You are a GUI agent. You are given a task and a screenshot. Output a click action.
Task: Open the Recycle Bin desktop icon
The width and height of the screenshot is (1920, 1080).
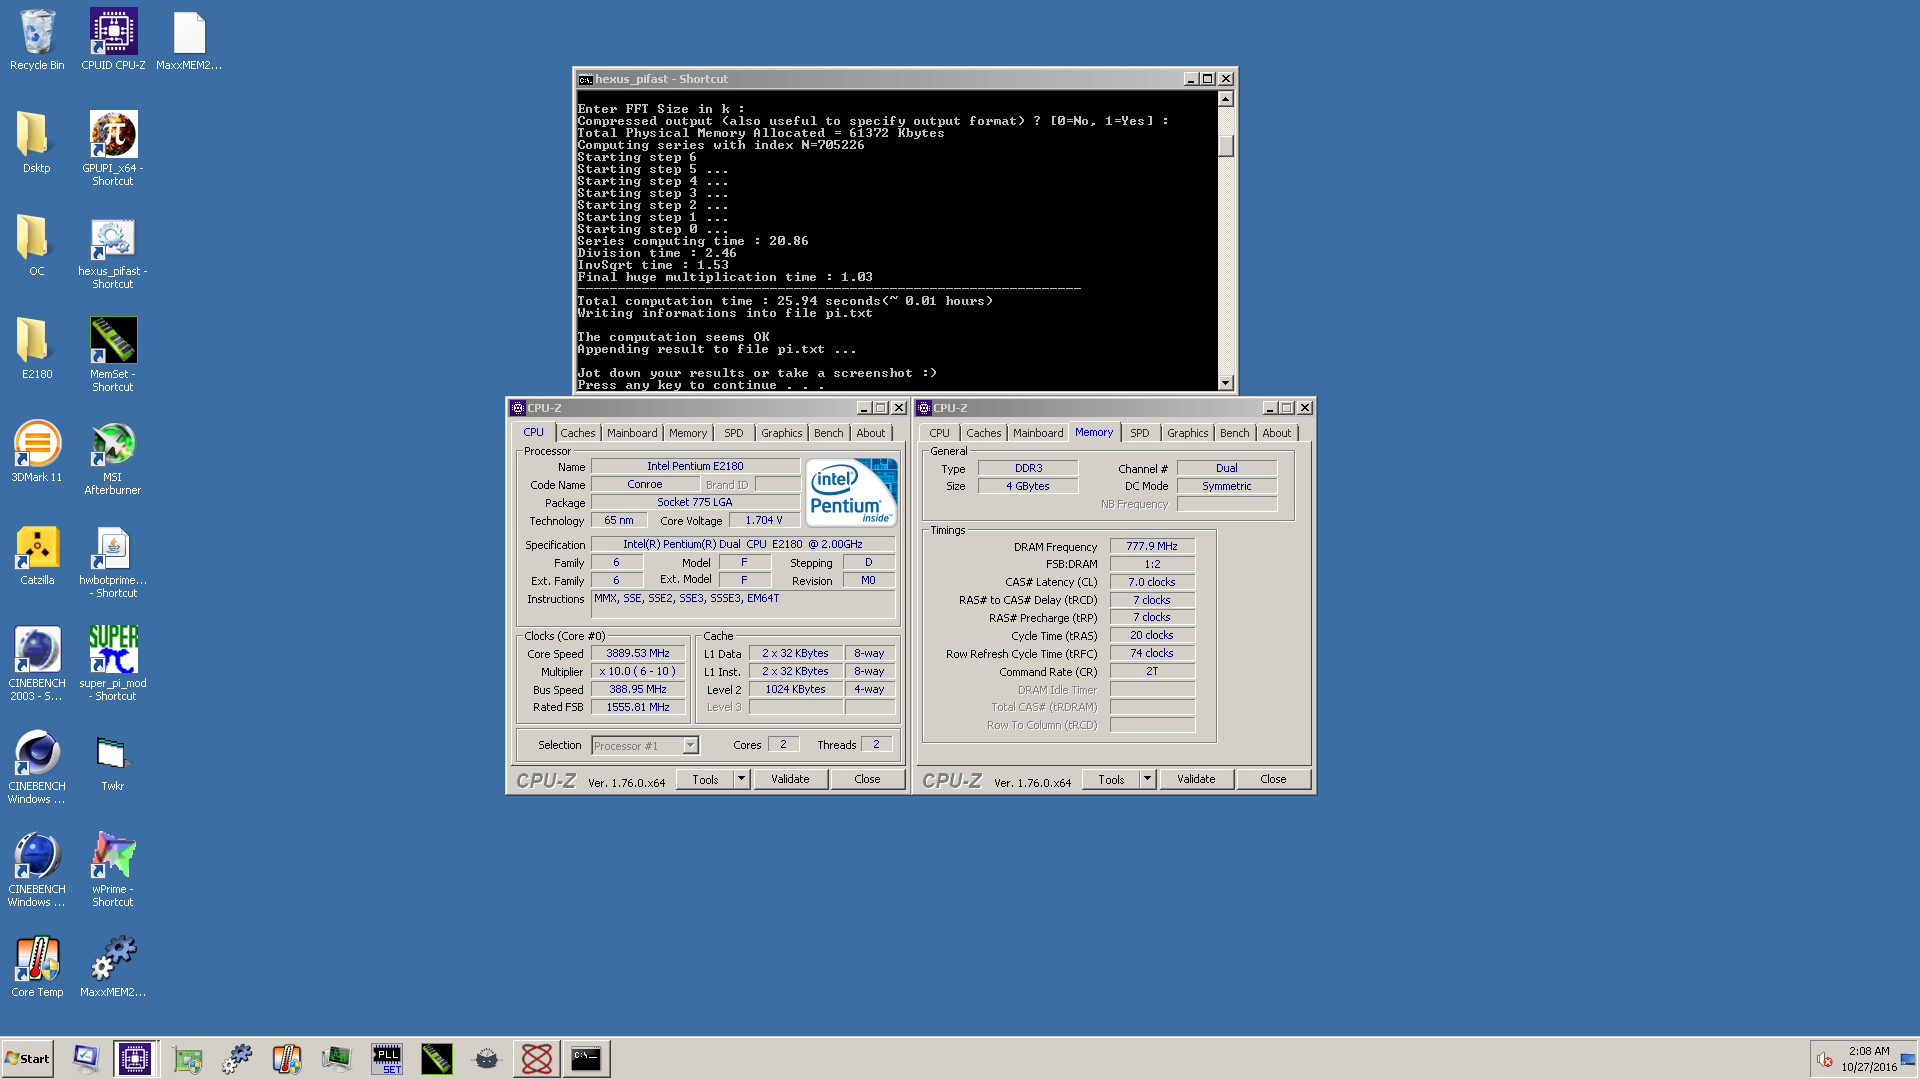37,40
